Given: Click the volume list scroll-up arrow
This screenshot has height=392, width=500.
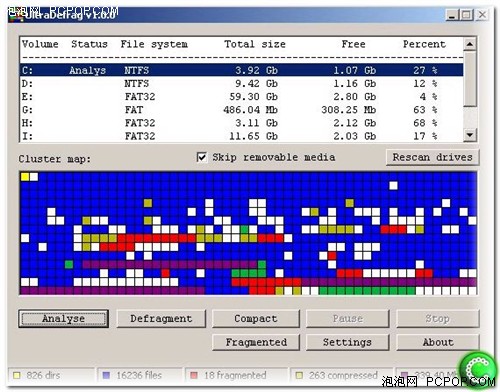Looking at the screenshot, I should [470, 44].
